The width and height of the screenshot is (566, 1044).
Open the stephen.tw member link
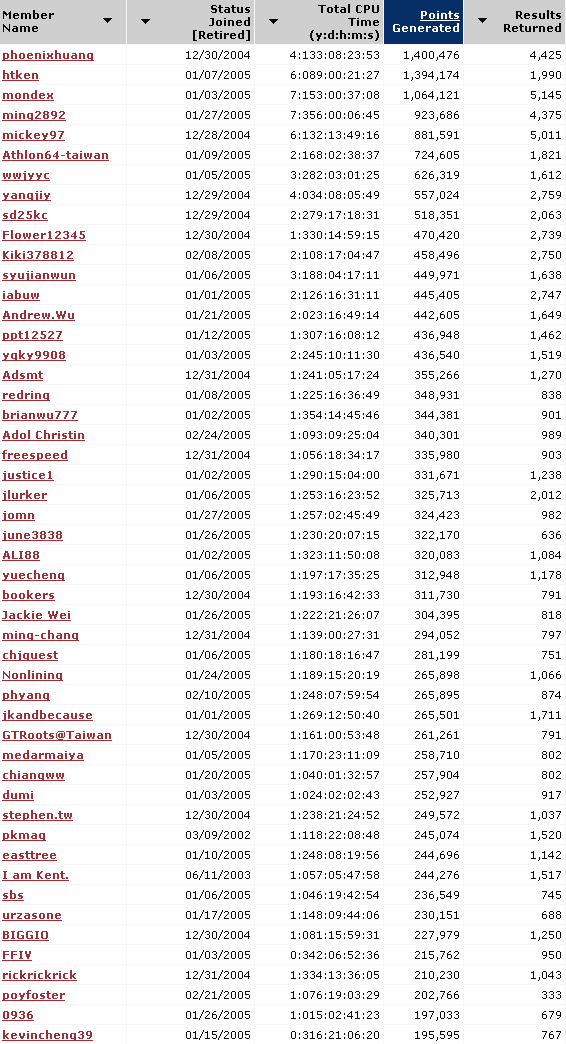tap(37, 815)
